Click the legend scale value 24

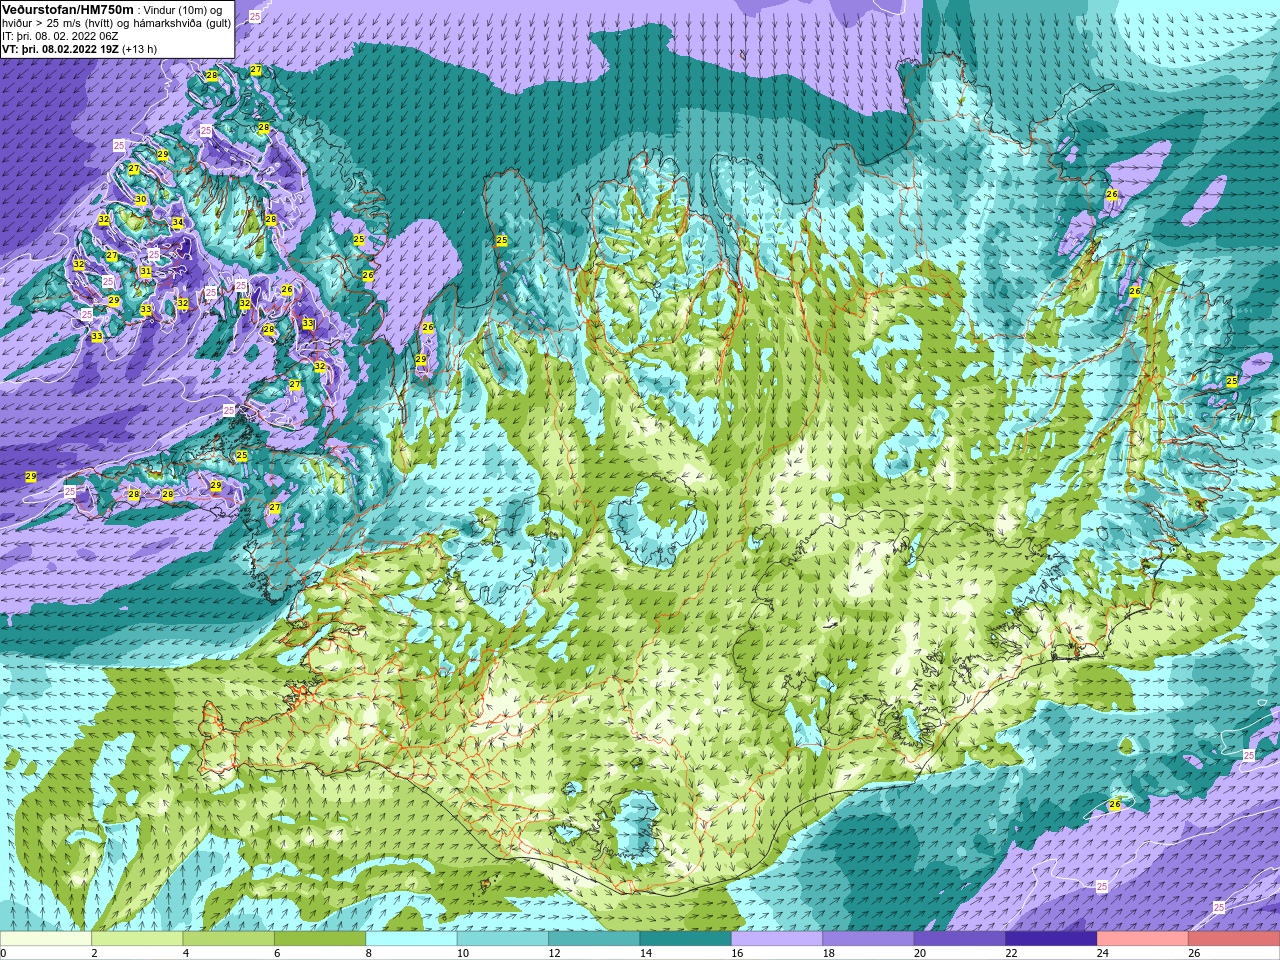click(1103, 954)
